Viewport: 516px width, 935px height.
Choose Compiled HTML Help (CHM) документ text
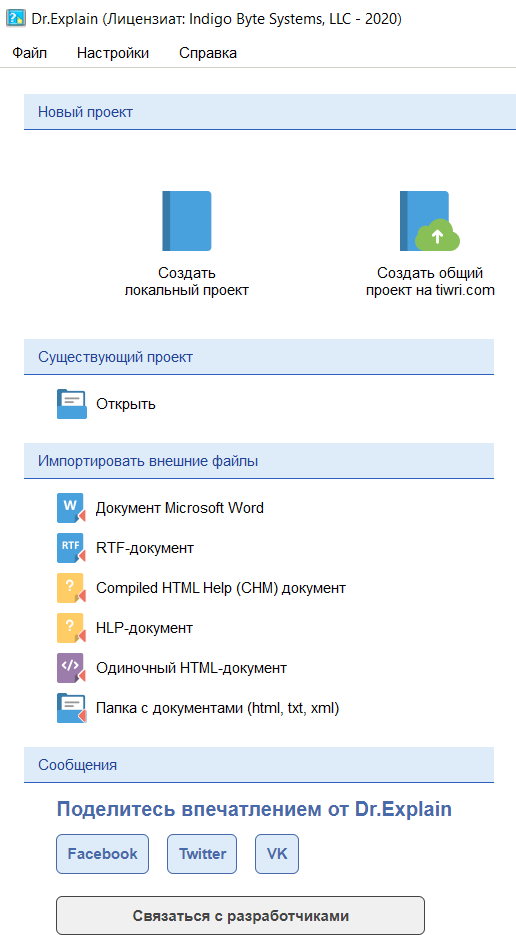221,588
